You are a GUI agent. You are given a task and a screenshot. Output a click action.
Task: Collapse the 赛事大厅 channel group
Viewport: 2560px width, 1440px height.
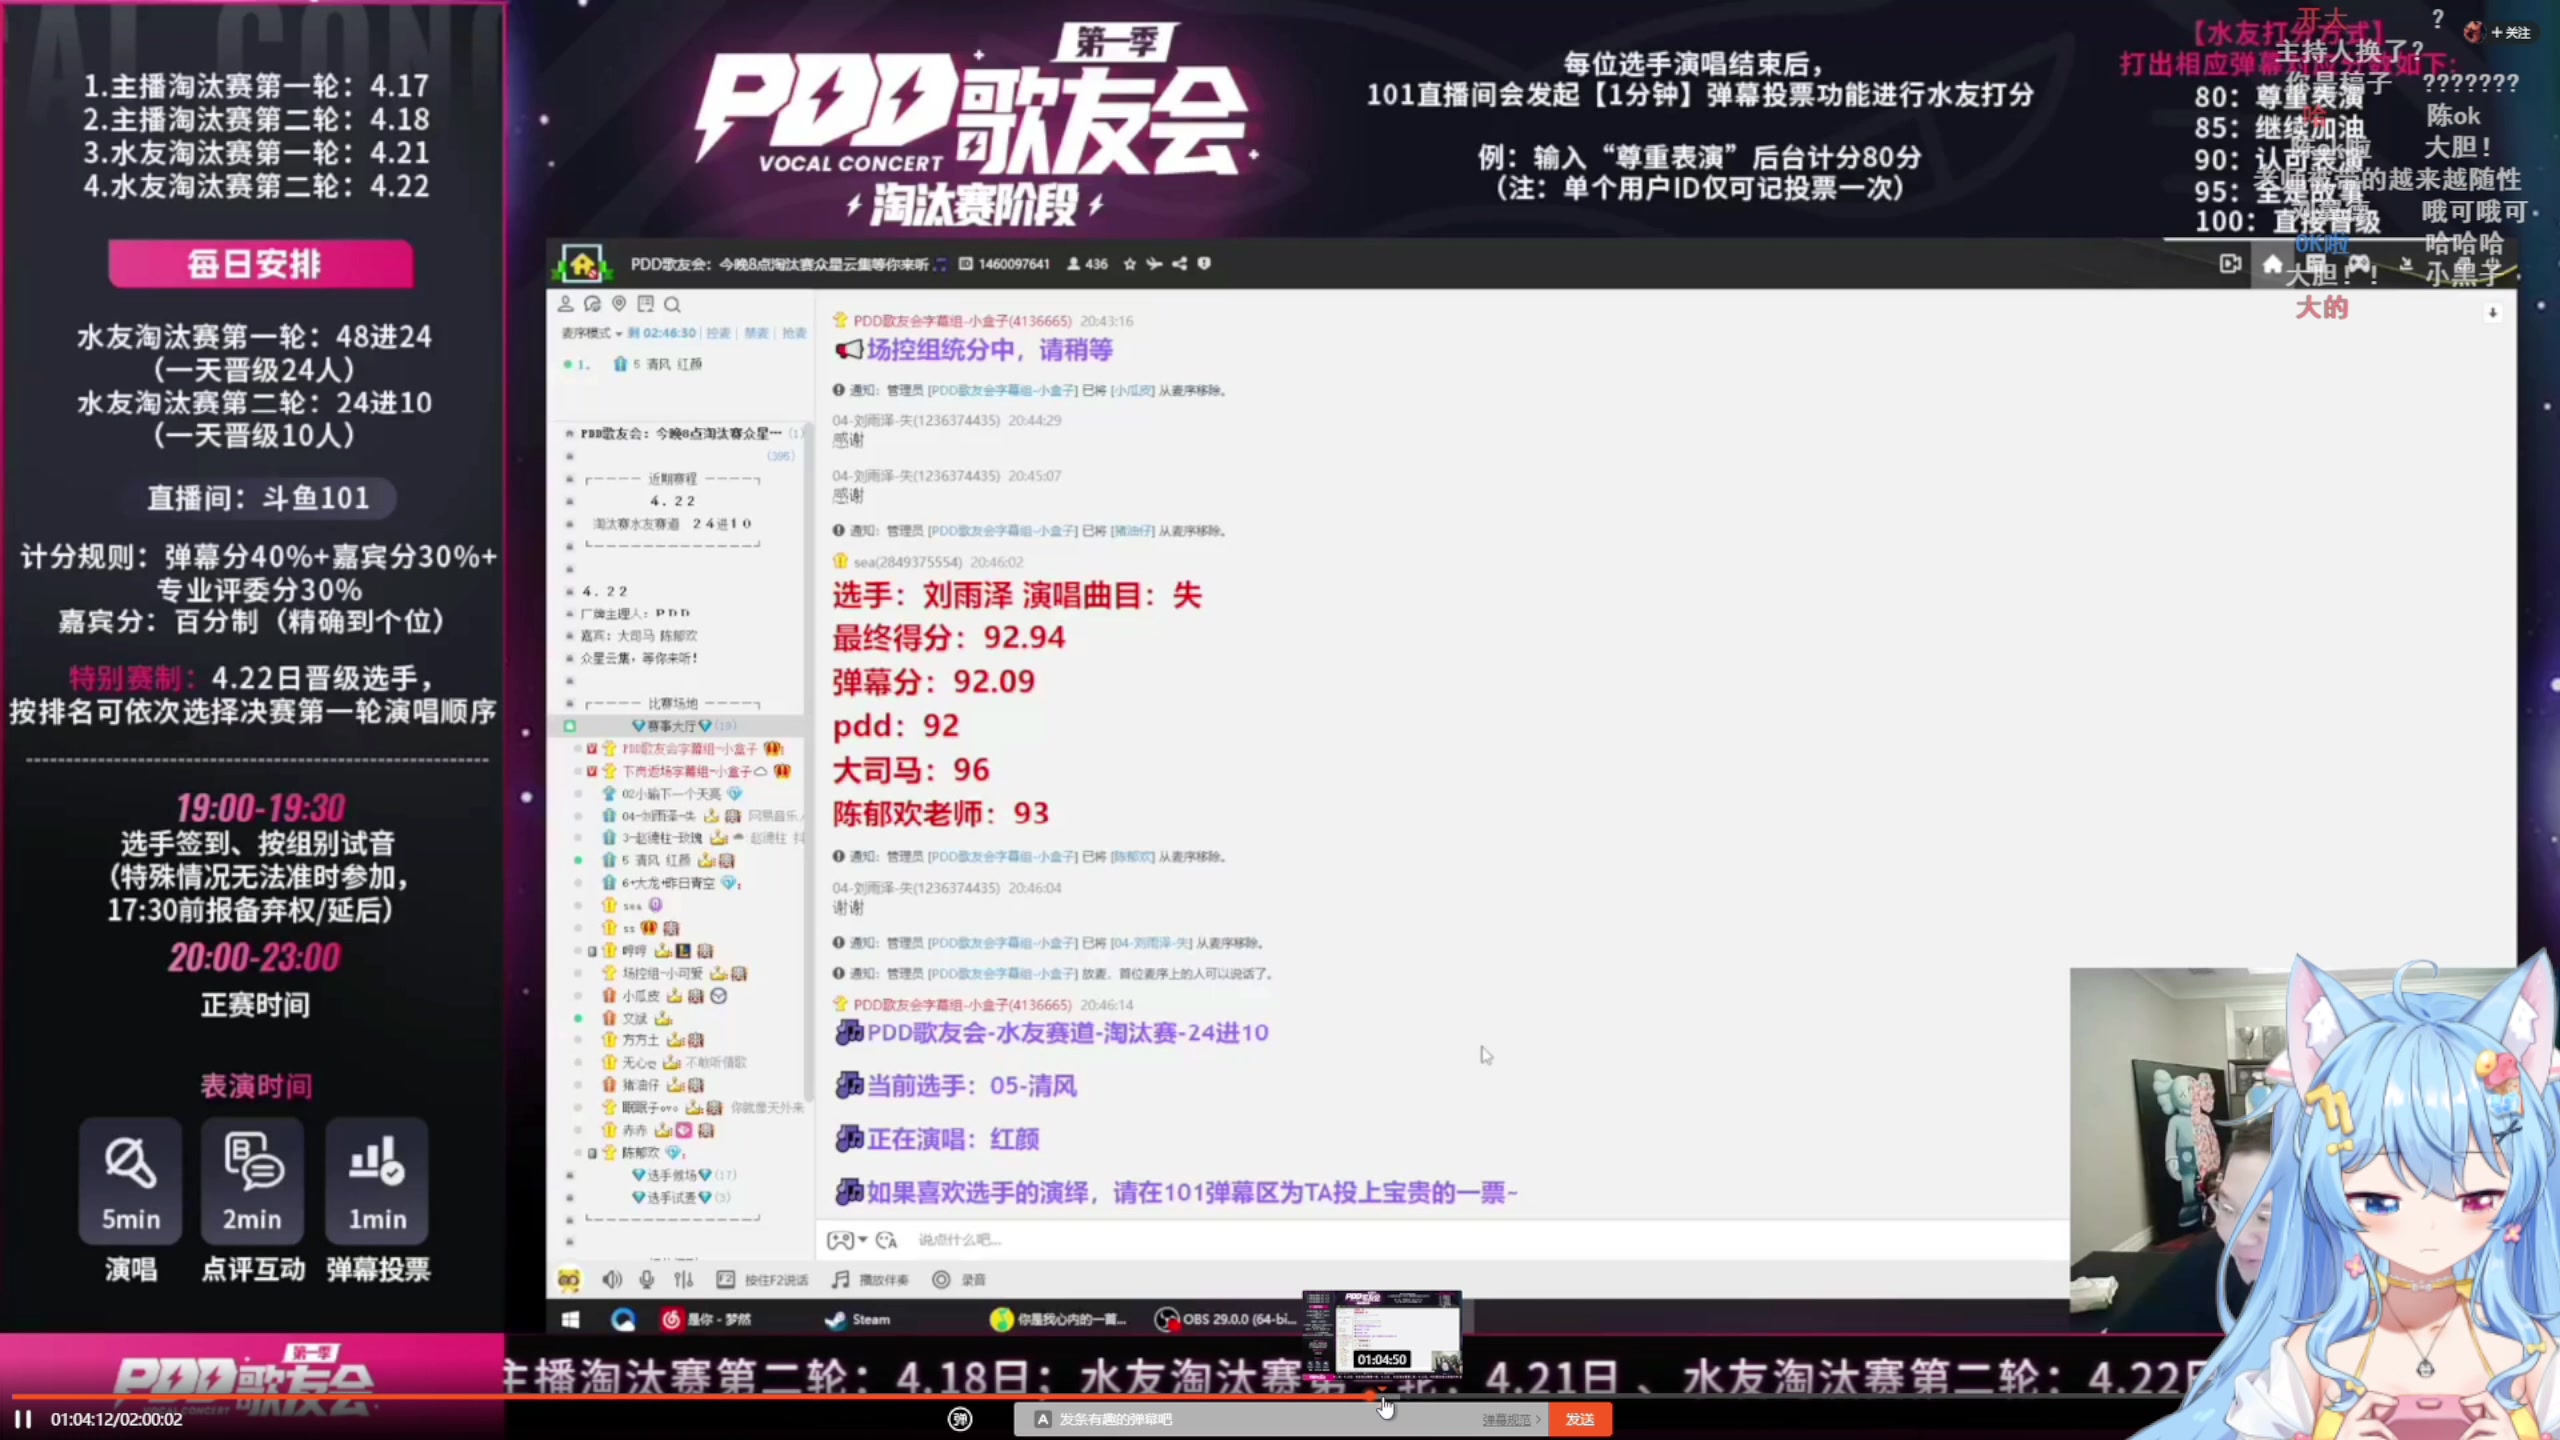coord(571,725)
